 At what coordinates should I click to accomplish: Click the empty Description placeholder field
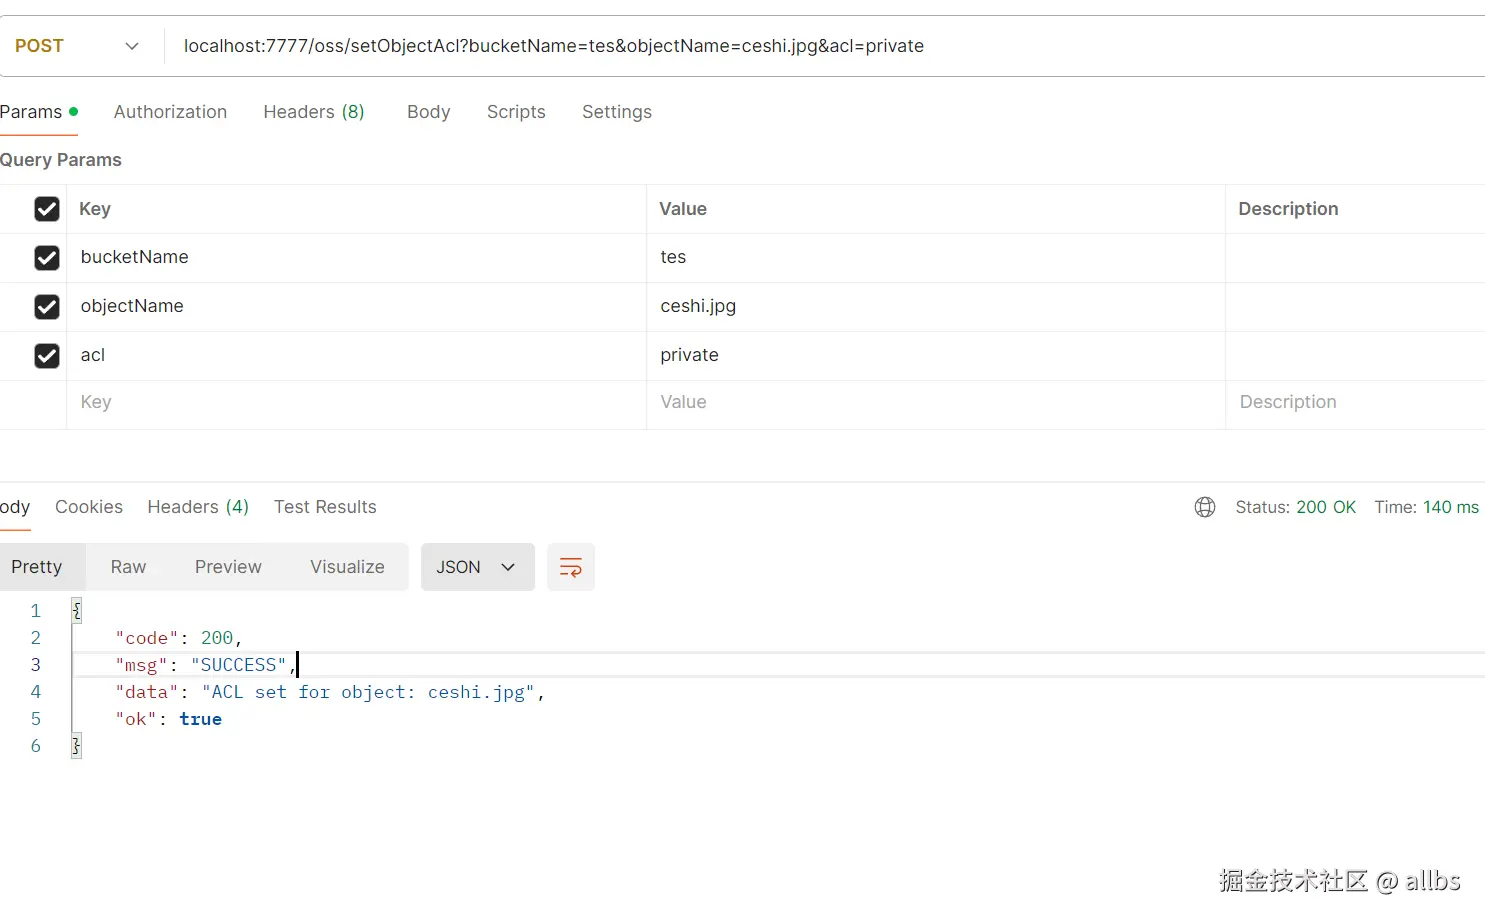(x=1355, y=403)
